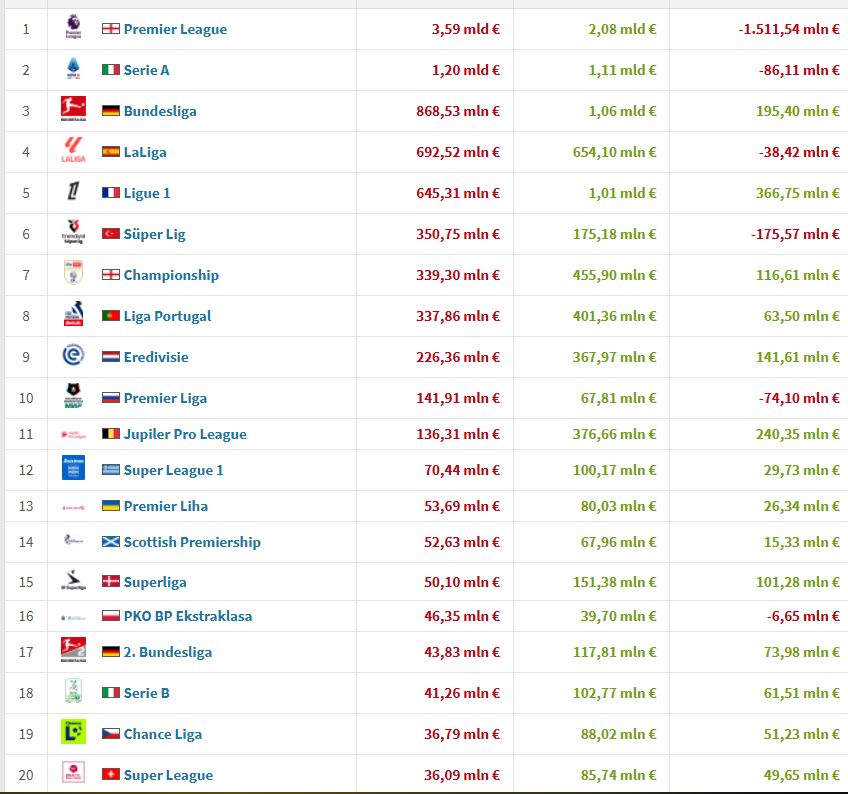The image size is (848, 794).
Task: Open the PKO BP Ekstraklasa link
Action: [x=188, y=616]
